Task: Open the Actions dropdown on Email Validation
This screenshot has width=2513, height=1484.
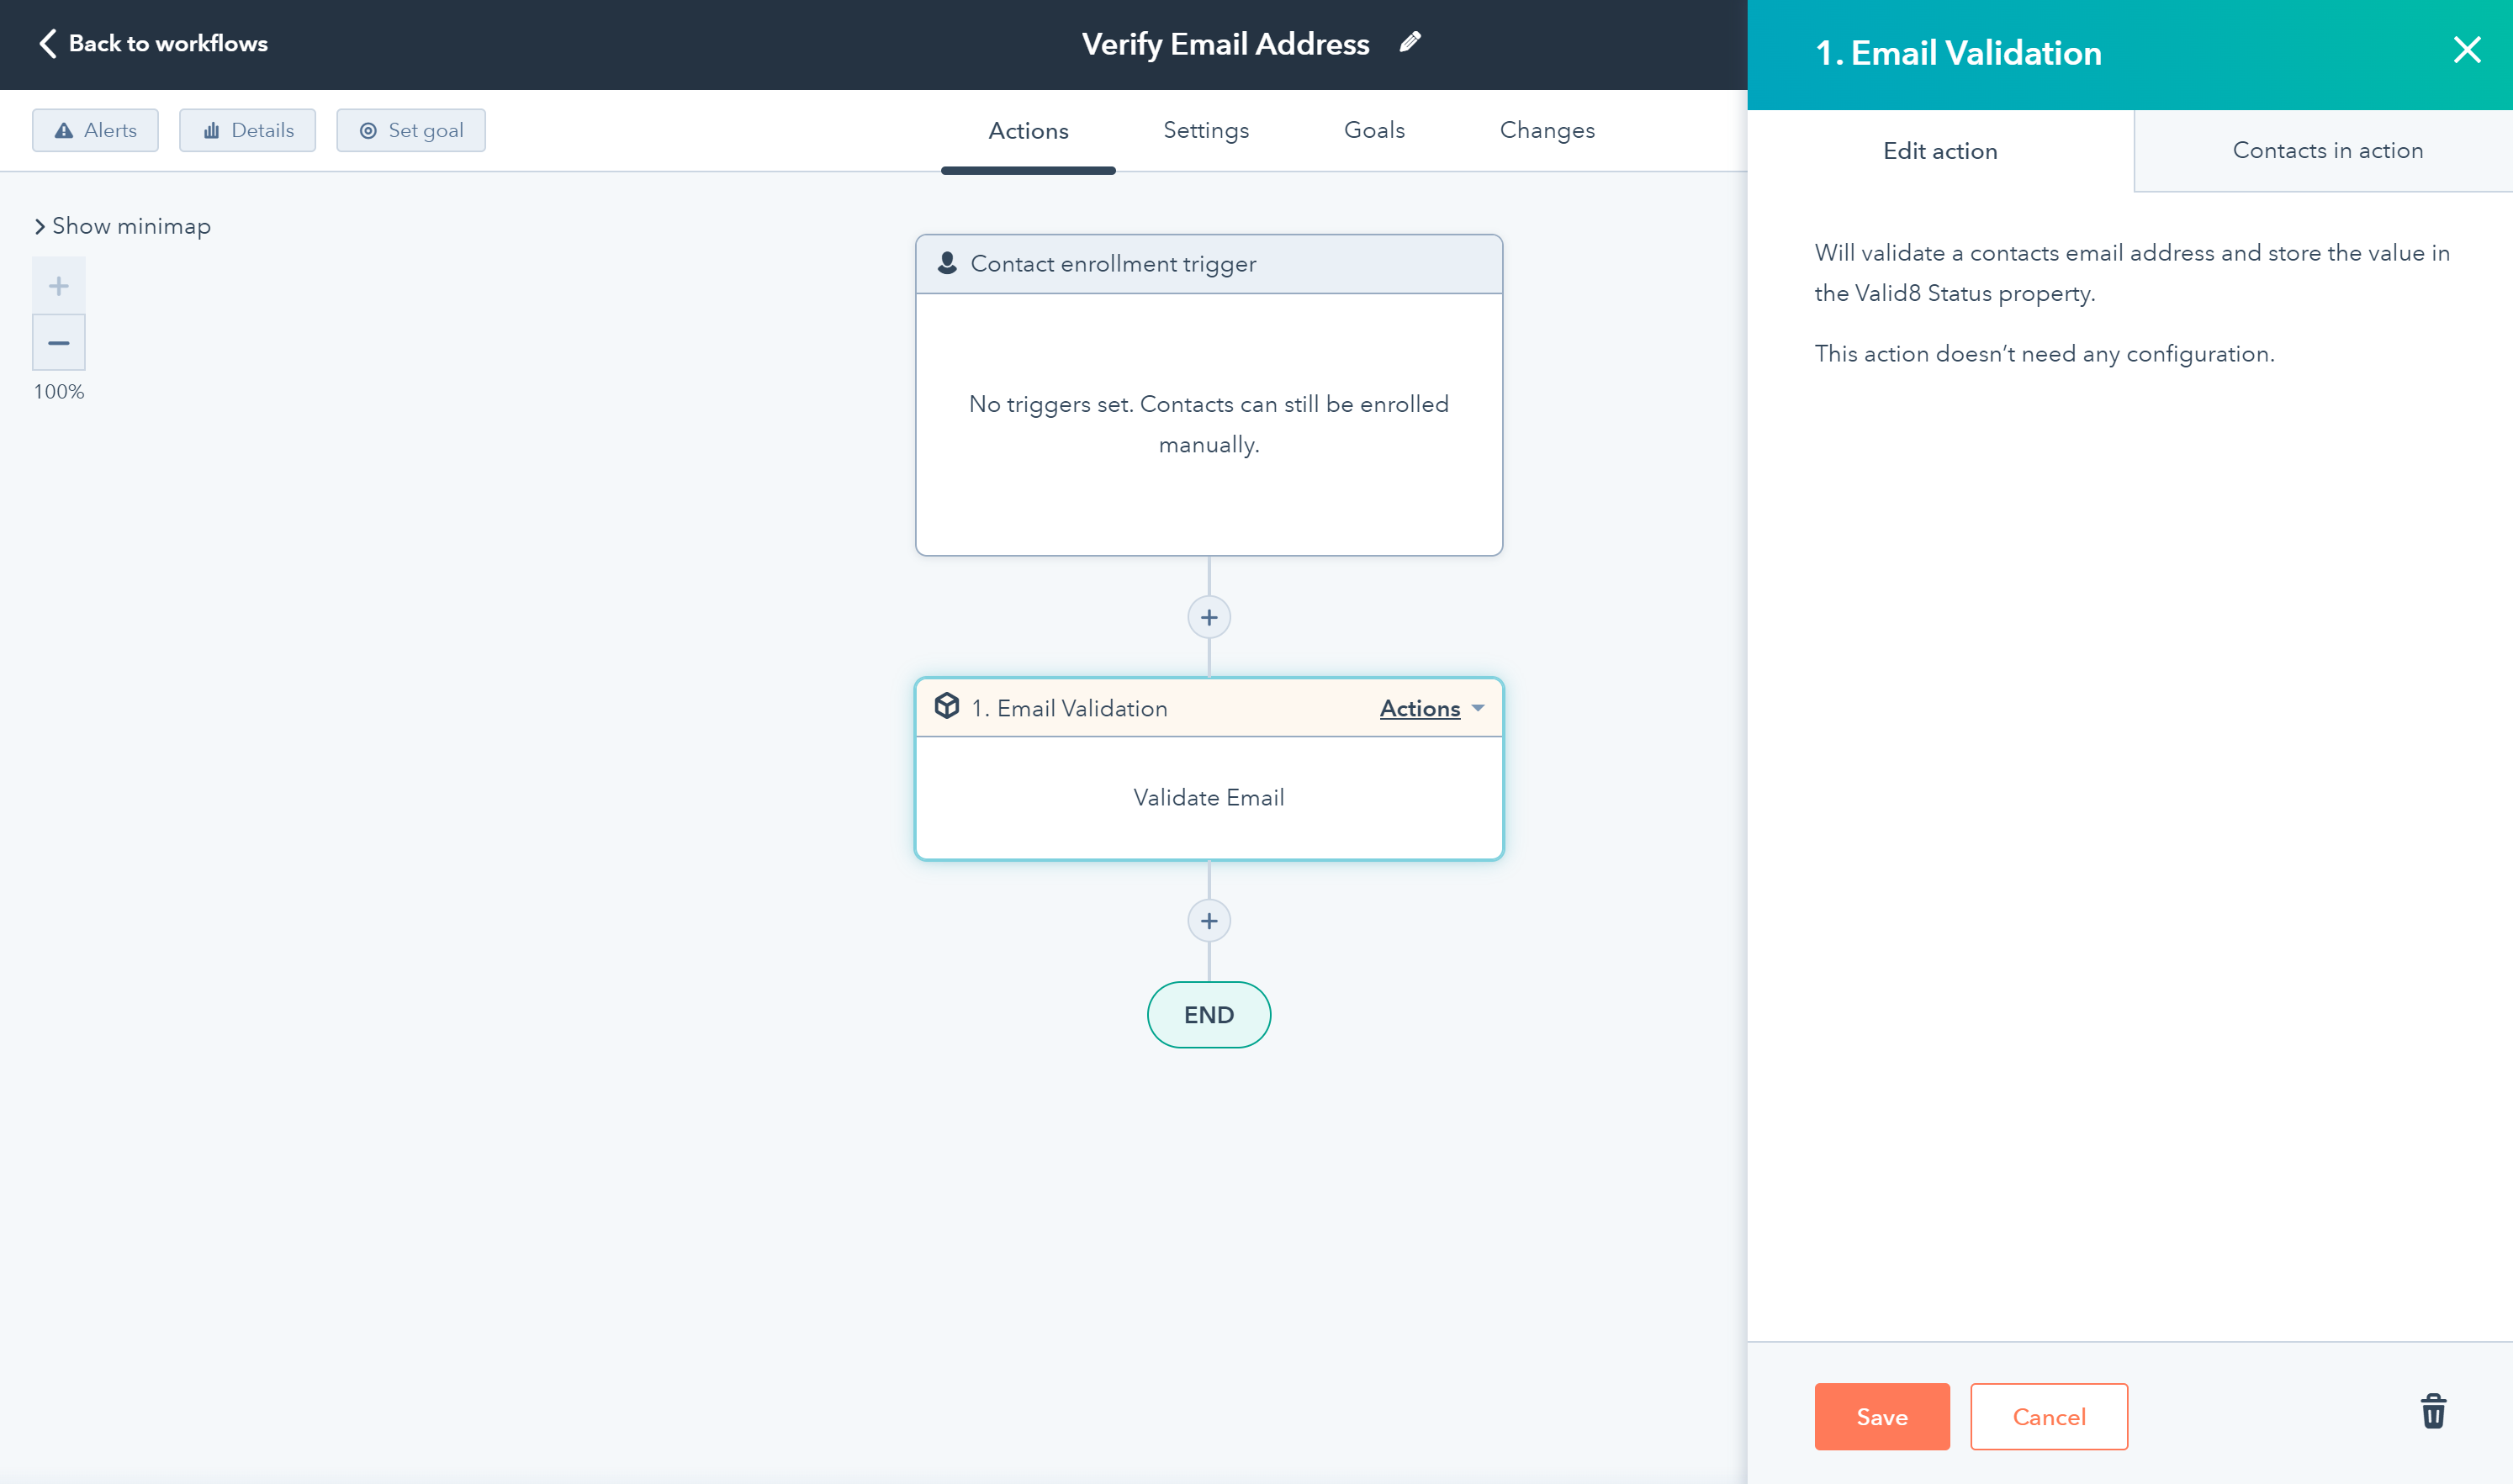Action: point(1431,708)
